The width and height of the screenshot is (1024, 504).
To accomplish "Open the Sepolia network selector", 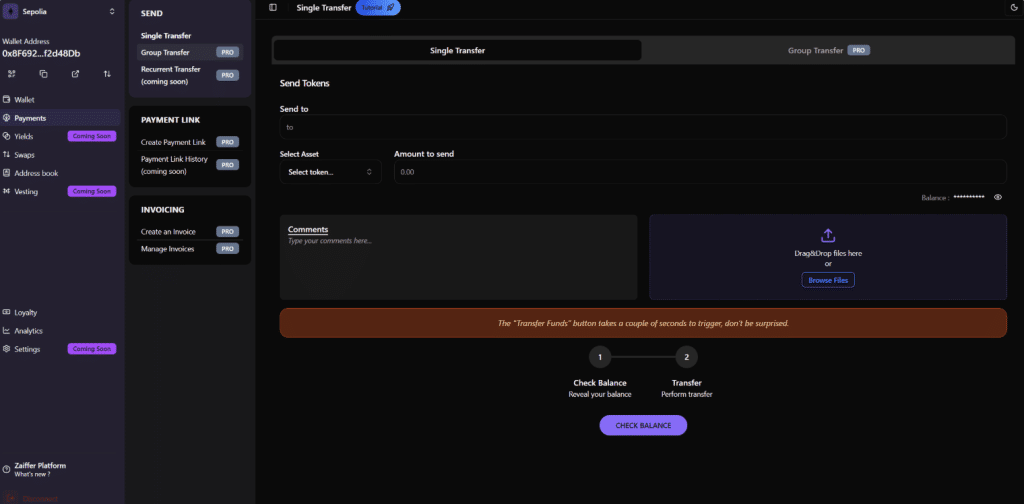I will coord(61,11).
